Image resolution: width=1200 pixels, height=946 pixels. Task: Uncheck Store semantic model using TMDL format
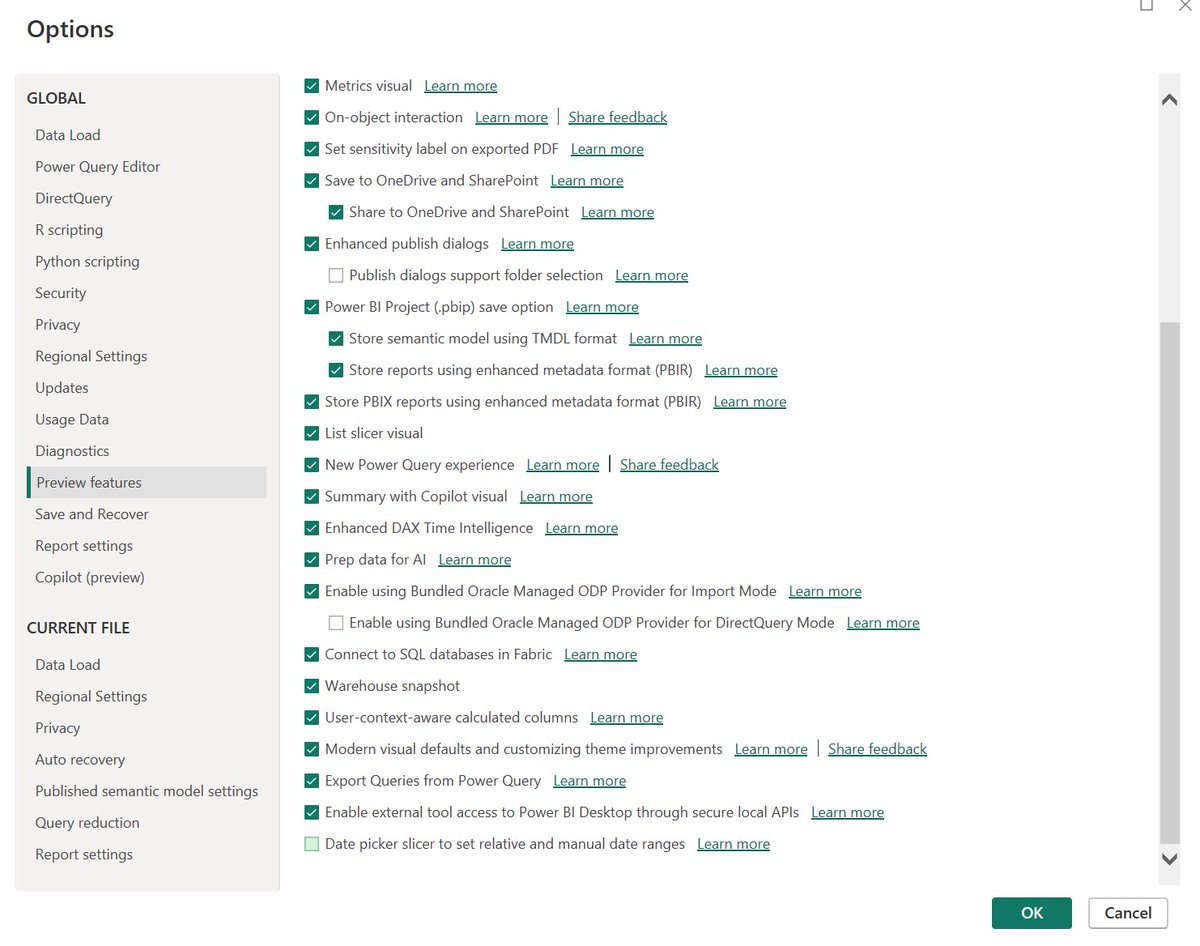click(x=336, y=338)
